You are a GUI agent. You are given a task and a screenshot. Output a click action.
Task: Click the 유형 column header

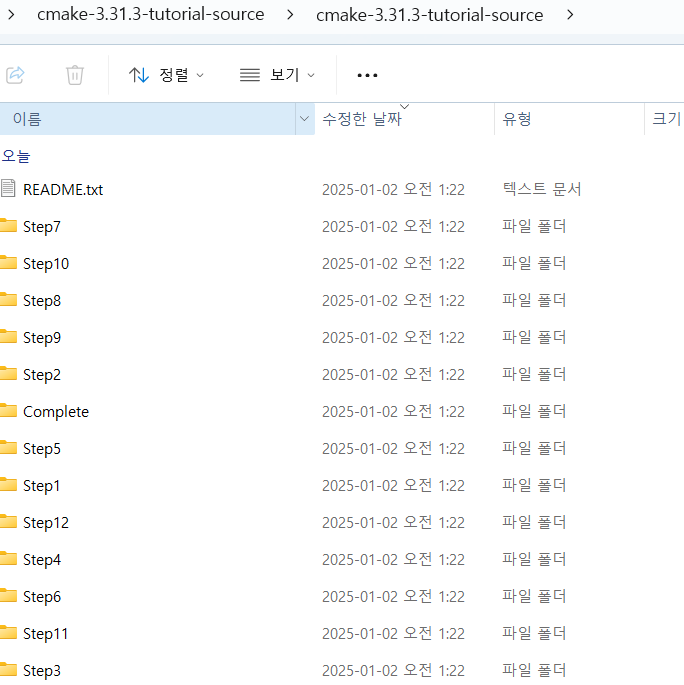[x=570, y=119]
